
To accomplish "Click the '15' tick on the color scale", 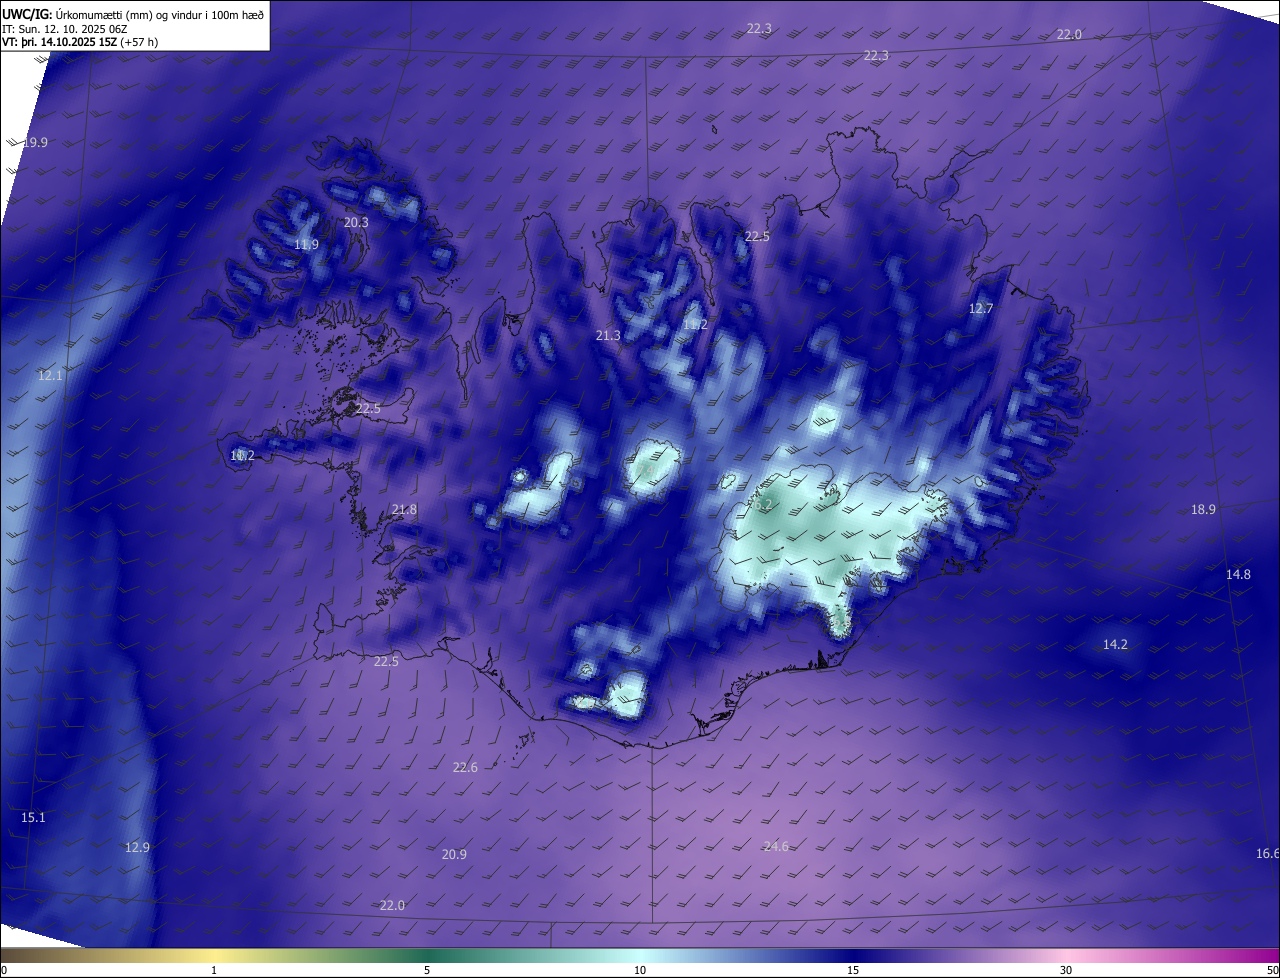I will pyautogui.click(x=853, y=970).
